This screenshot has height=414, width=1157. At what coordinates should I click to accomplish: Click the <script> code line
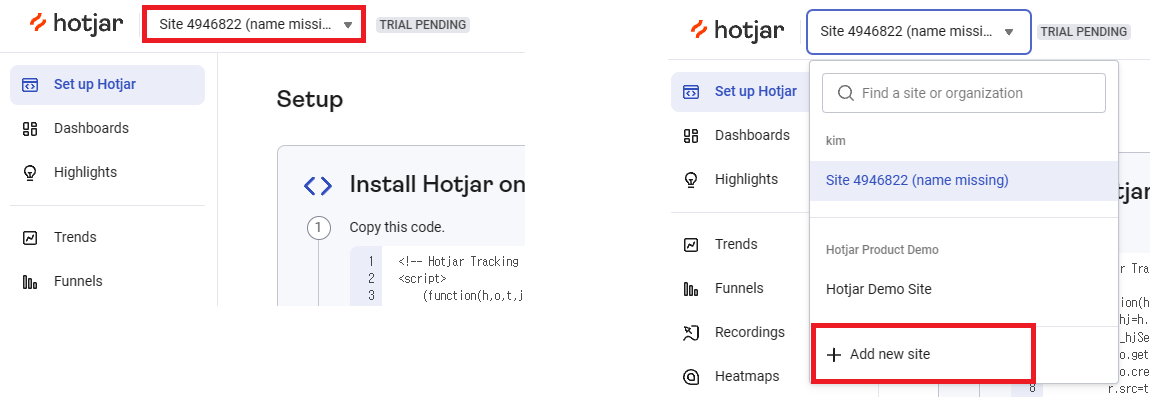422,279
